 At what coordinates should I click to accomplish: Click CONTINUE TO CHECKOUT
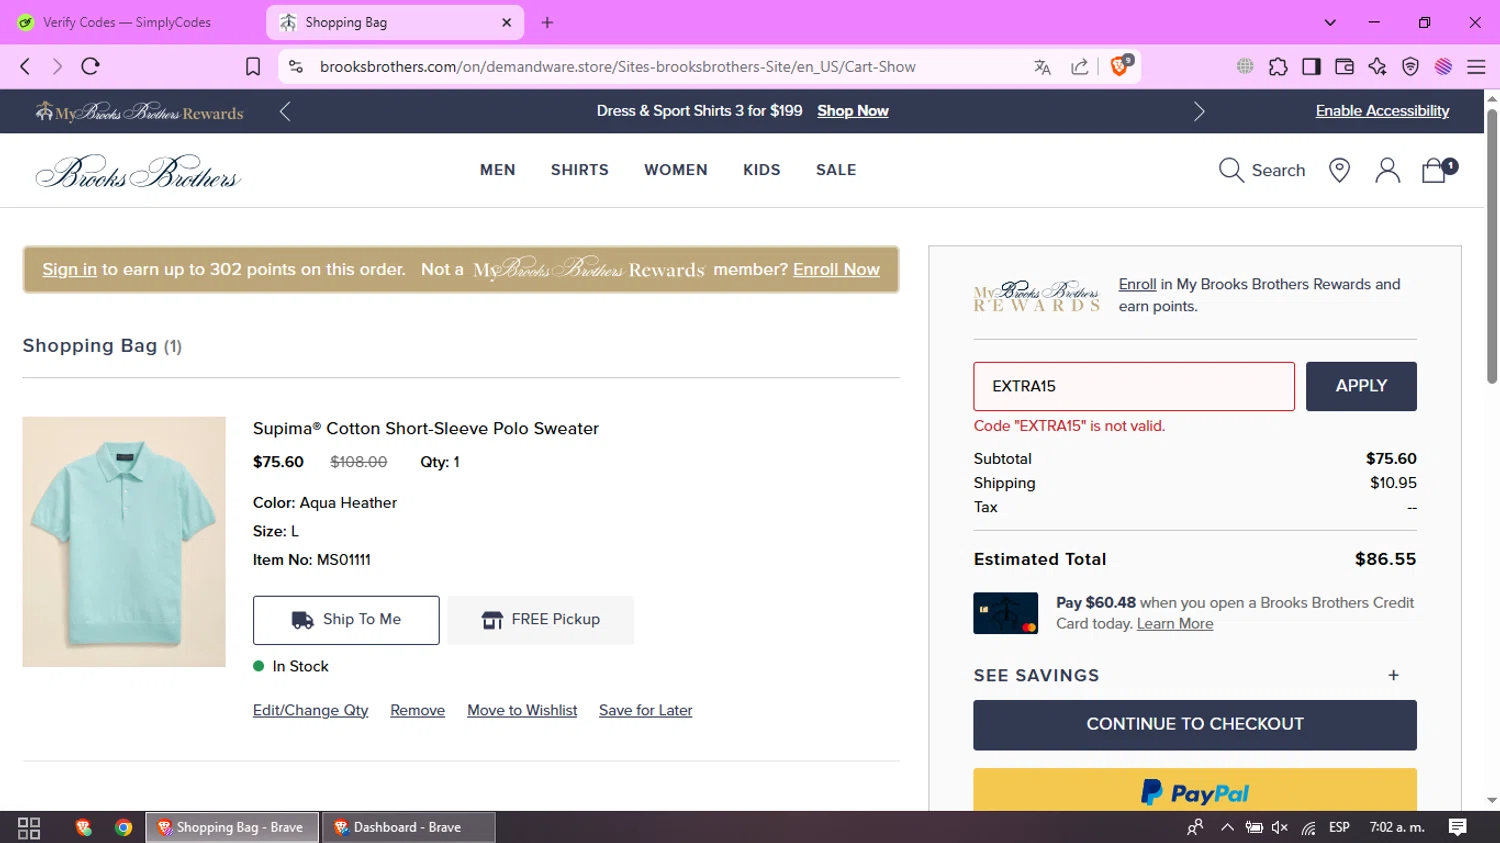[x=1195, y=725]
